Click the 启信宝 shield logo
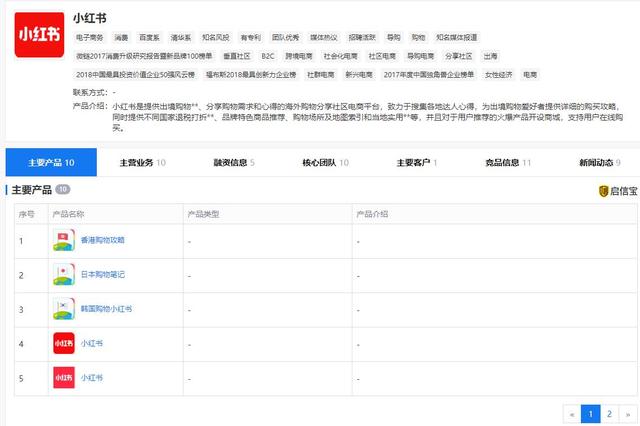 click(603, 191)
